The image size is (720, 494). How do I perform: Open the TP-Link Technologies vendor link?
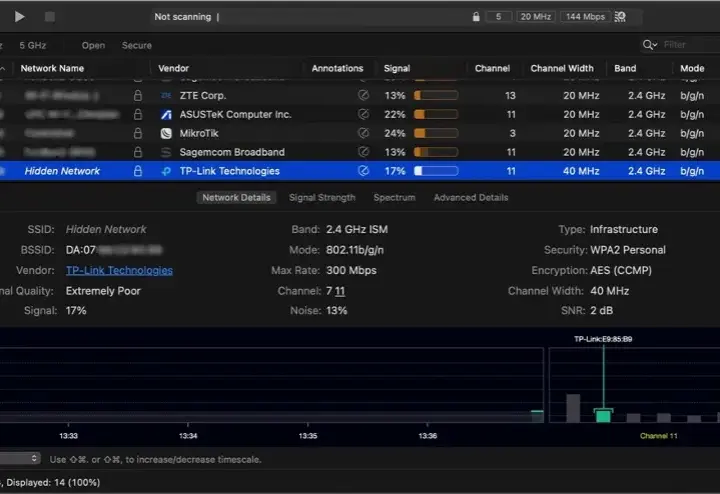pyautogui.click(x=119, y=270)
